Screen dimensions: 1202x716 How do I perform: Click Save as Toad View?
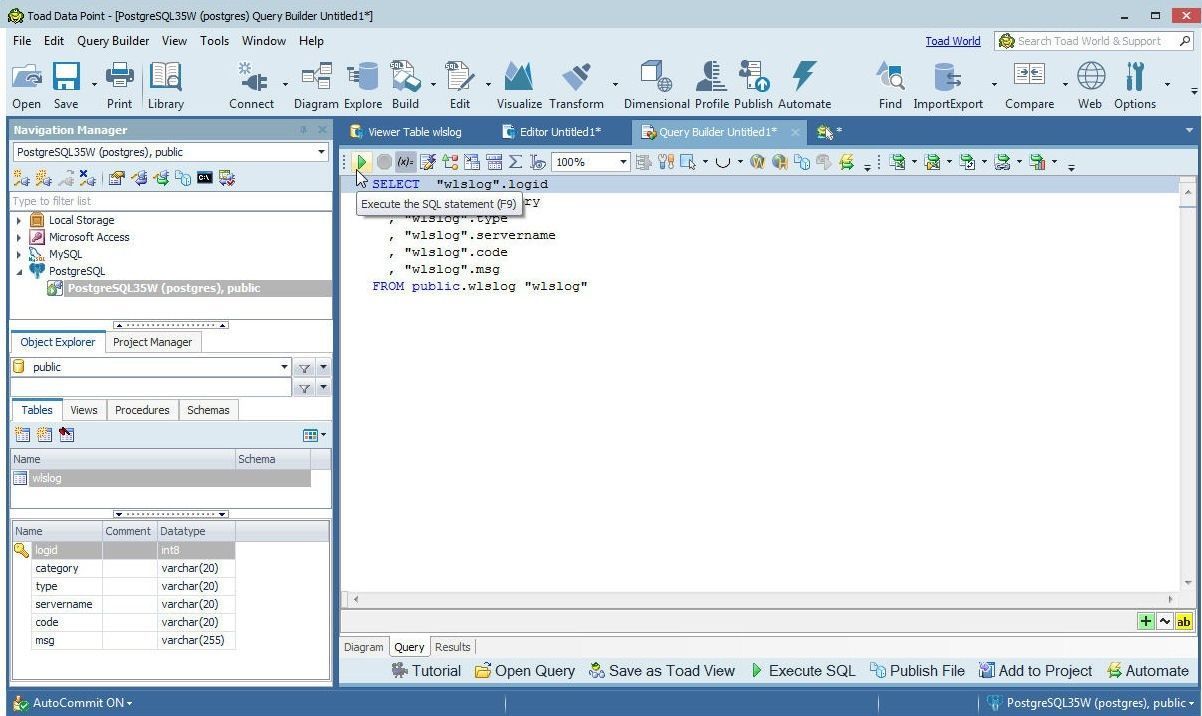pyautogui.click(x=662, y=671)
